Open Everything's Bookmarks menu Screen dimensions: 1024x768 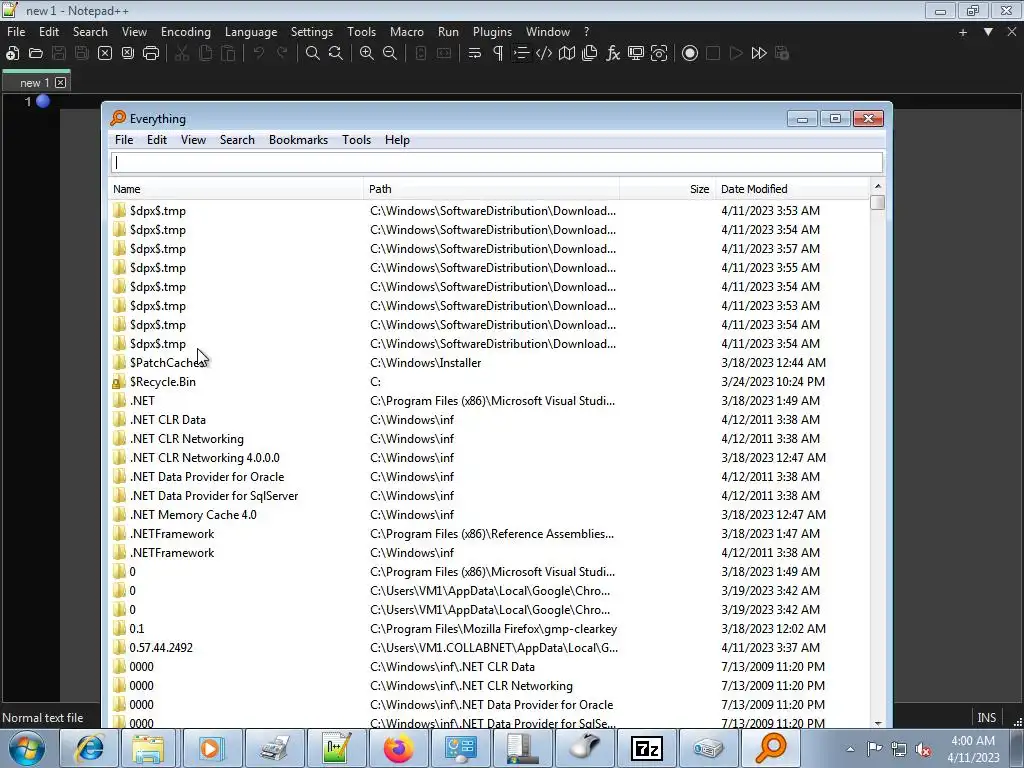tap(298, 140)
